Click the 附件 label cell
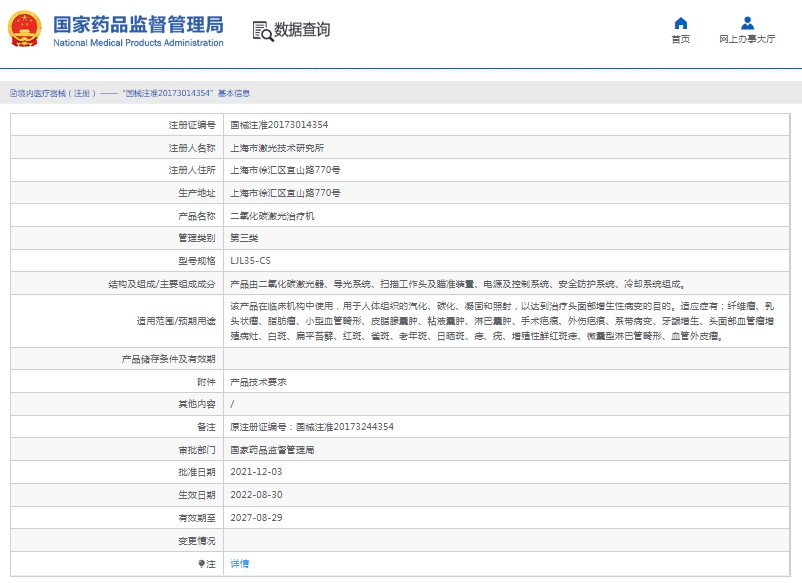 pyautogui.click(x=117, y=382)
